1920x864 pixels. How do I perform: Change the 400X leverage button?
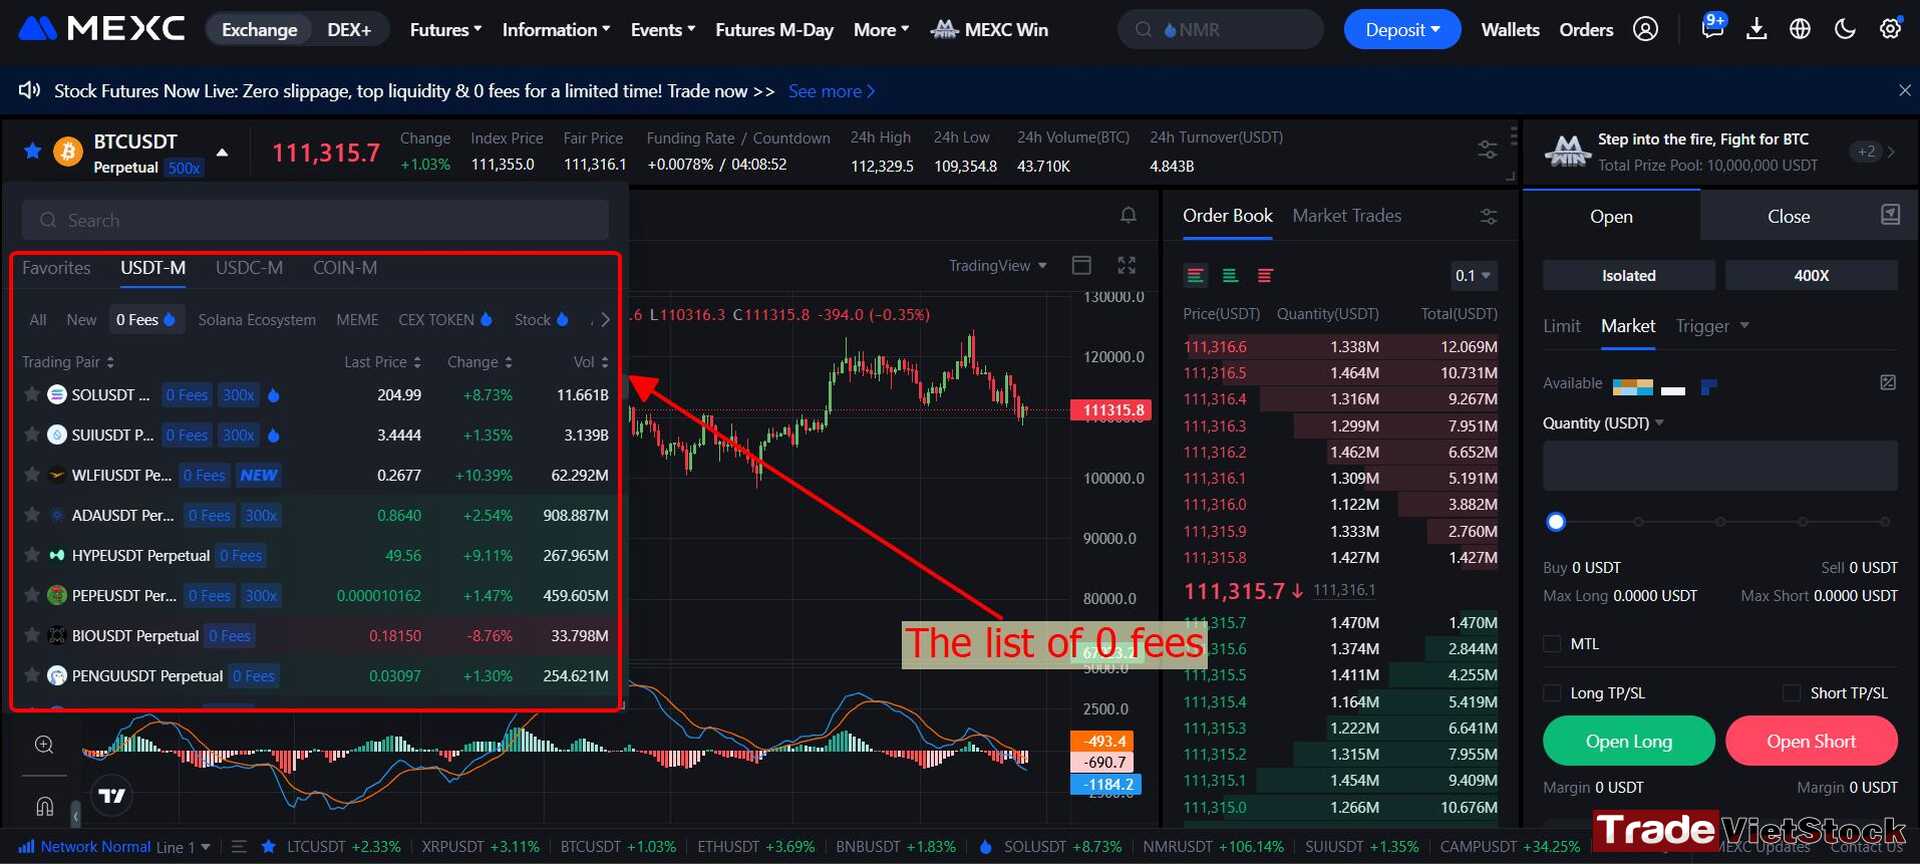click(1811, 275)
